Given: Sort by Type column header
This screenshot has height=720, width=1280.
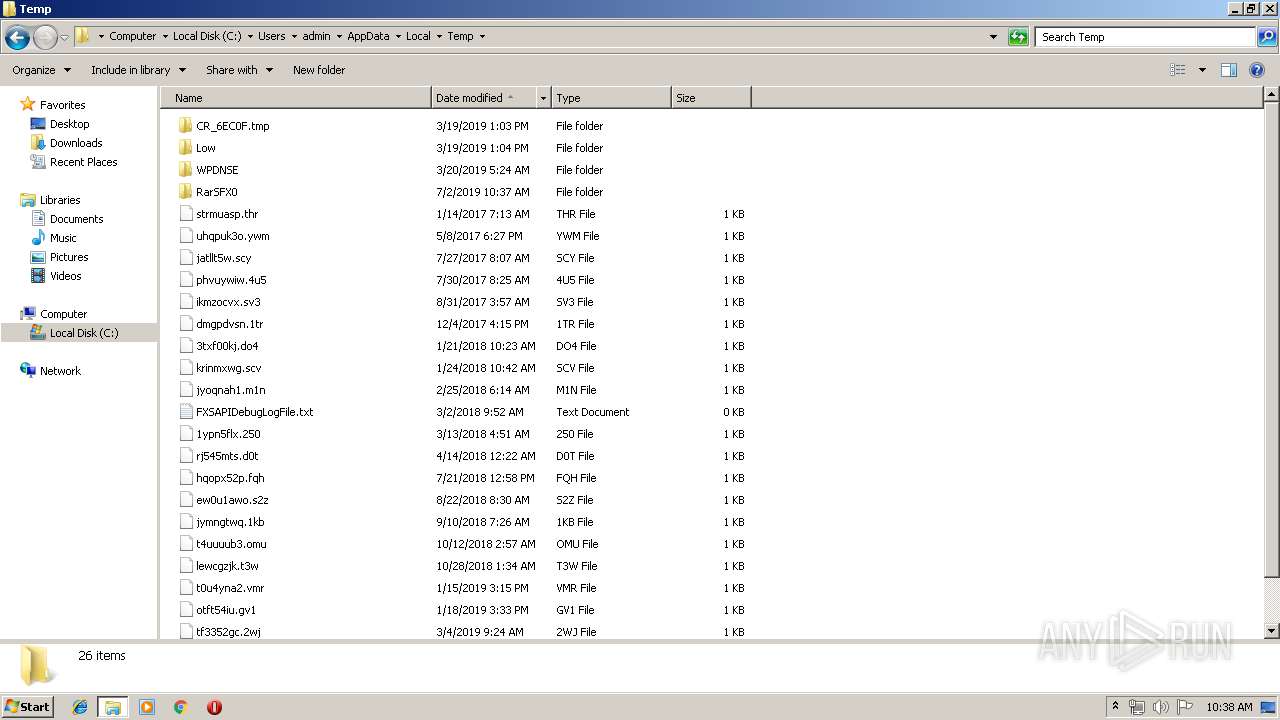Looking at the screenshot, I should click(611, 98).
